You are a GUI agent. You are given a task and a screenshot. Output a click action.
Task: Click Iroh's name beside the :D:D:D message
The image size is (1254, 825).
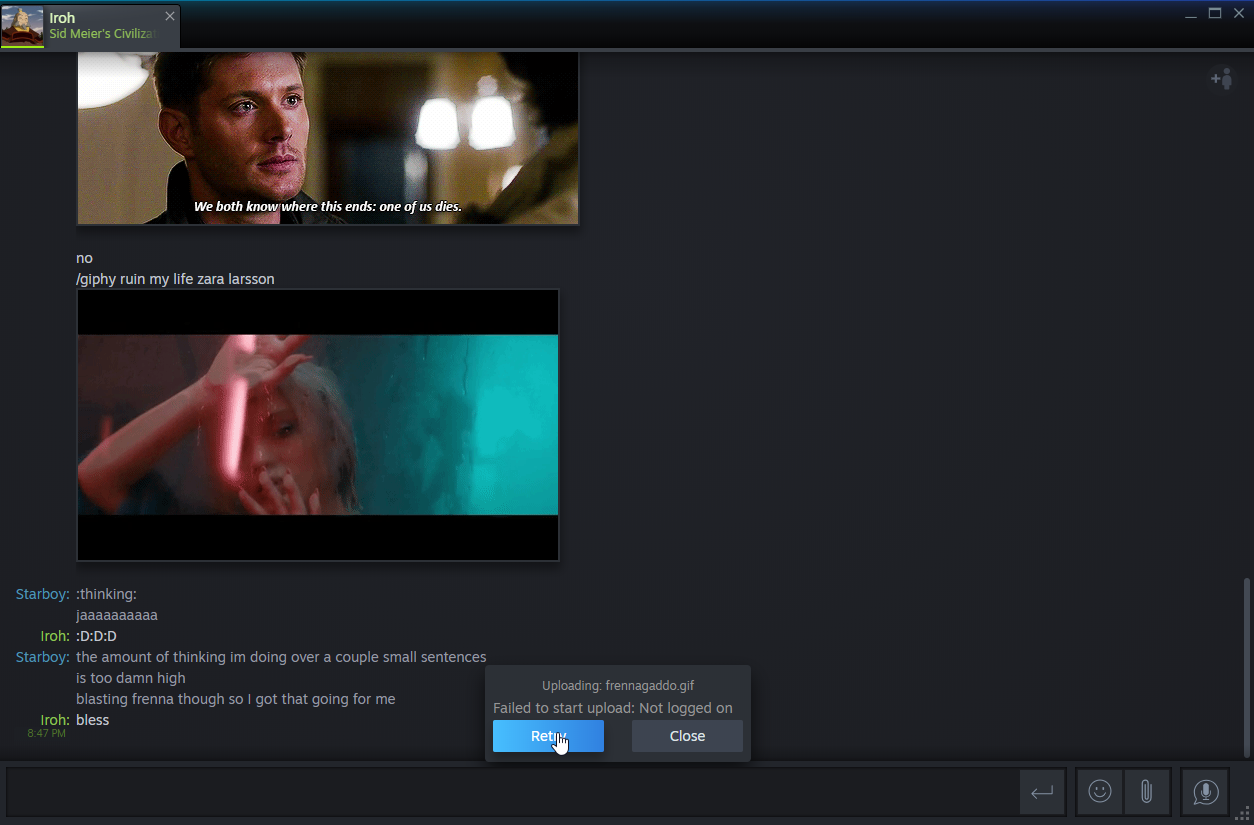[54, 636]
